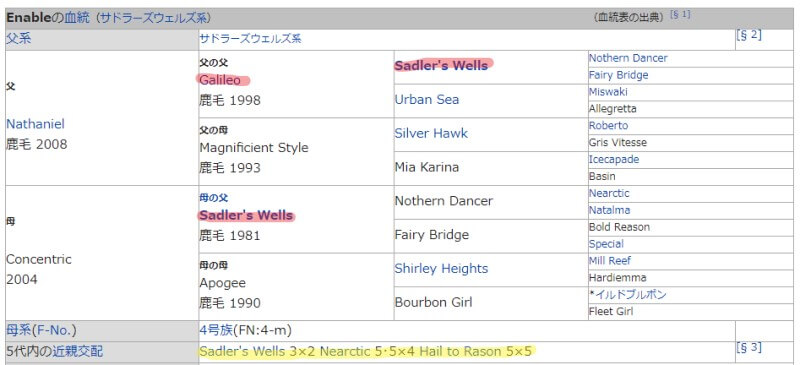Open the 血統 link in the header
Viewport: 800px width, 365px height.
tap(77, 18)
